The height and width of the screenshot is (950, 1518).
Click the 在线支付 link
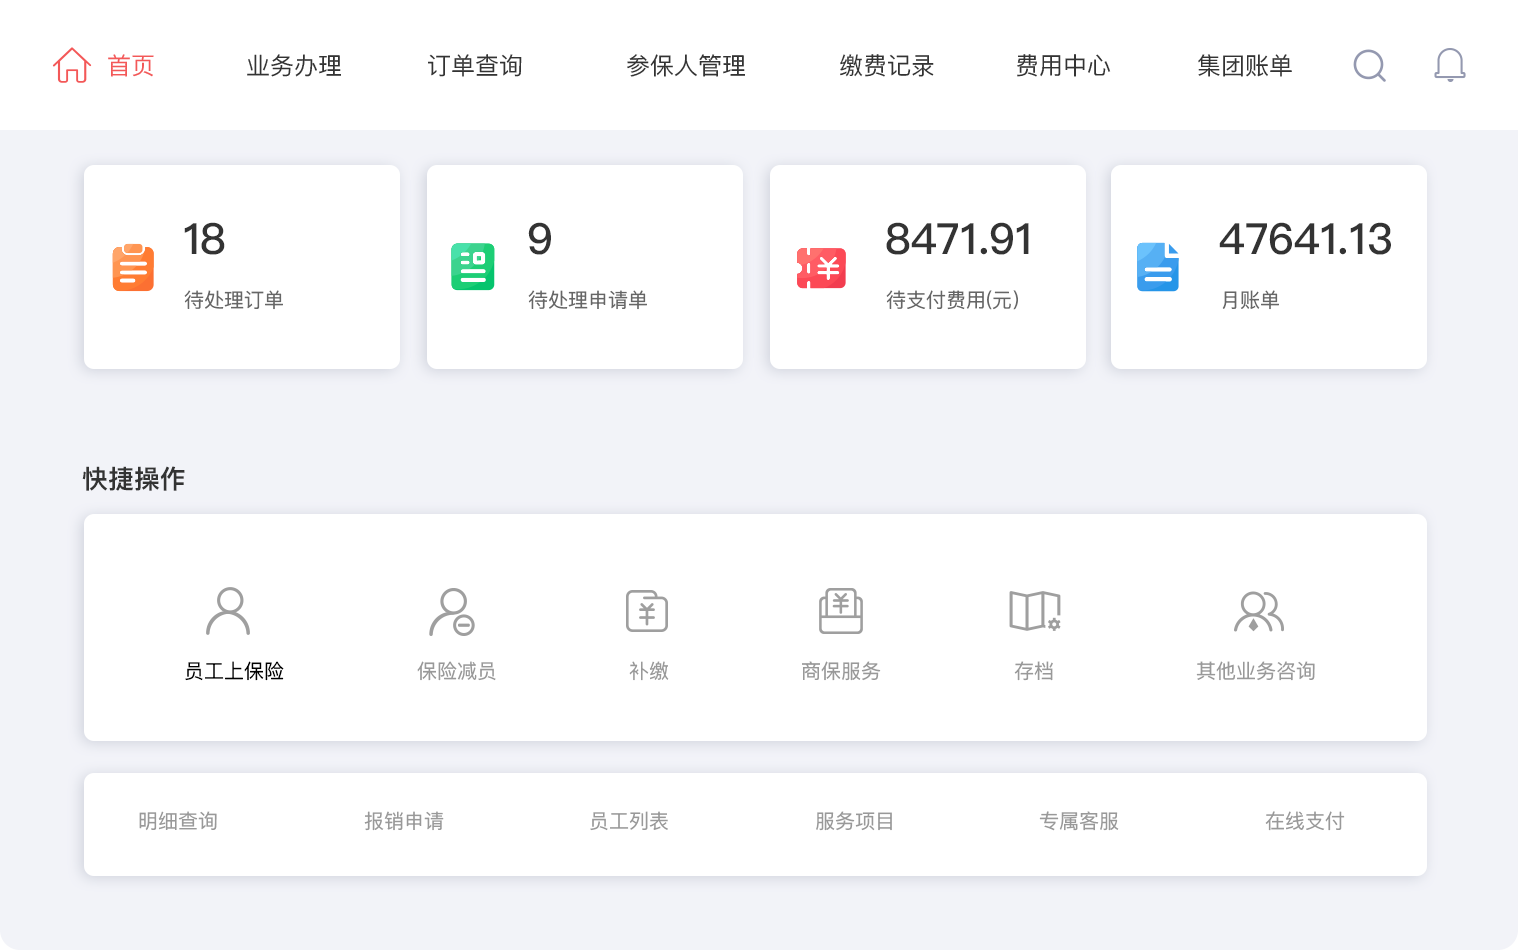tap(1304, 821)
